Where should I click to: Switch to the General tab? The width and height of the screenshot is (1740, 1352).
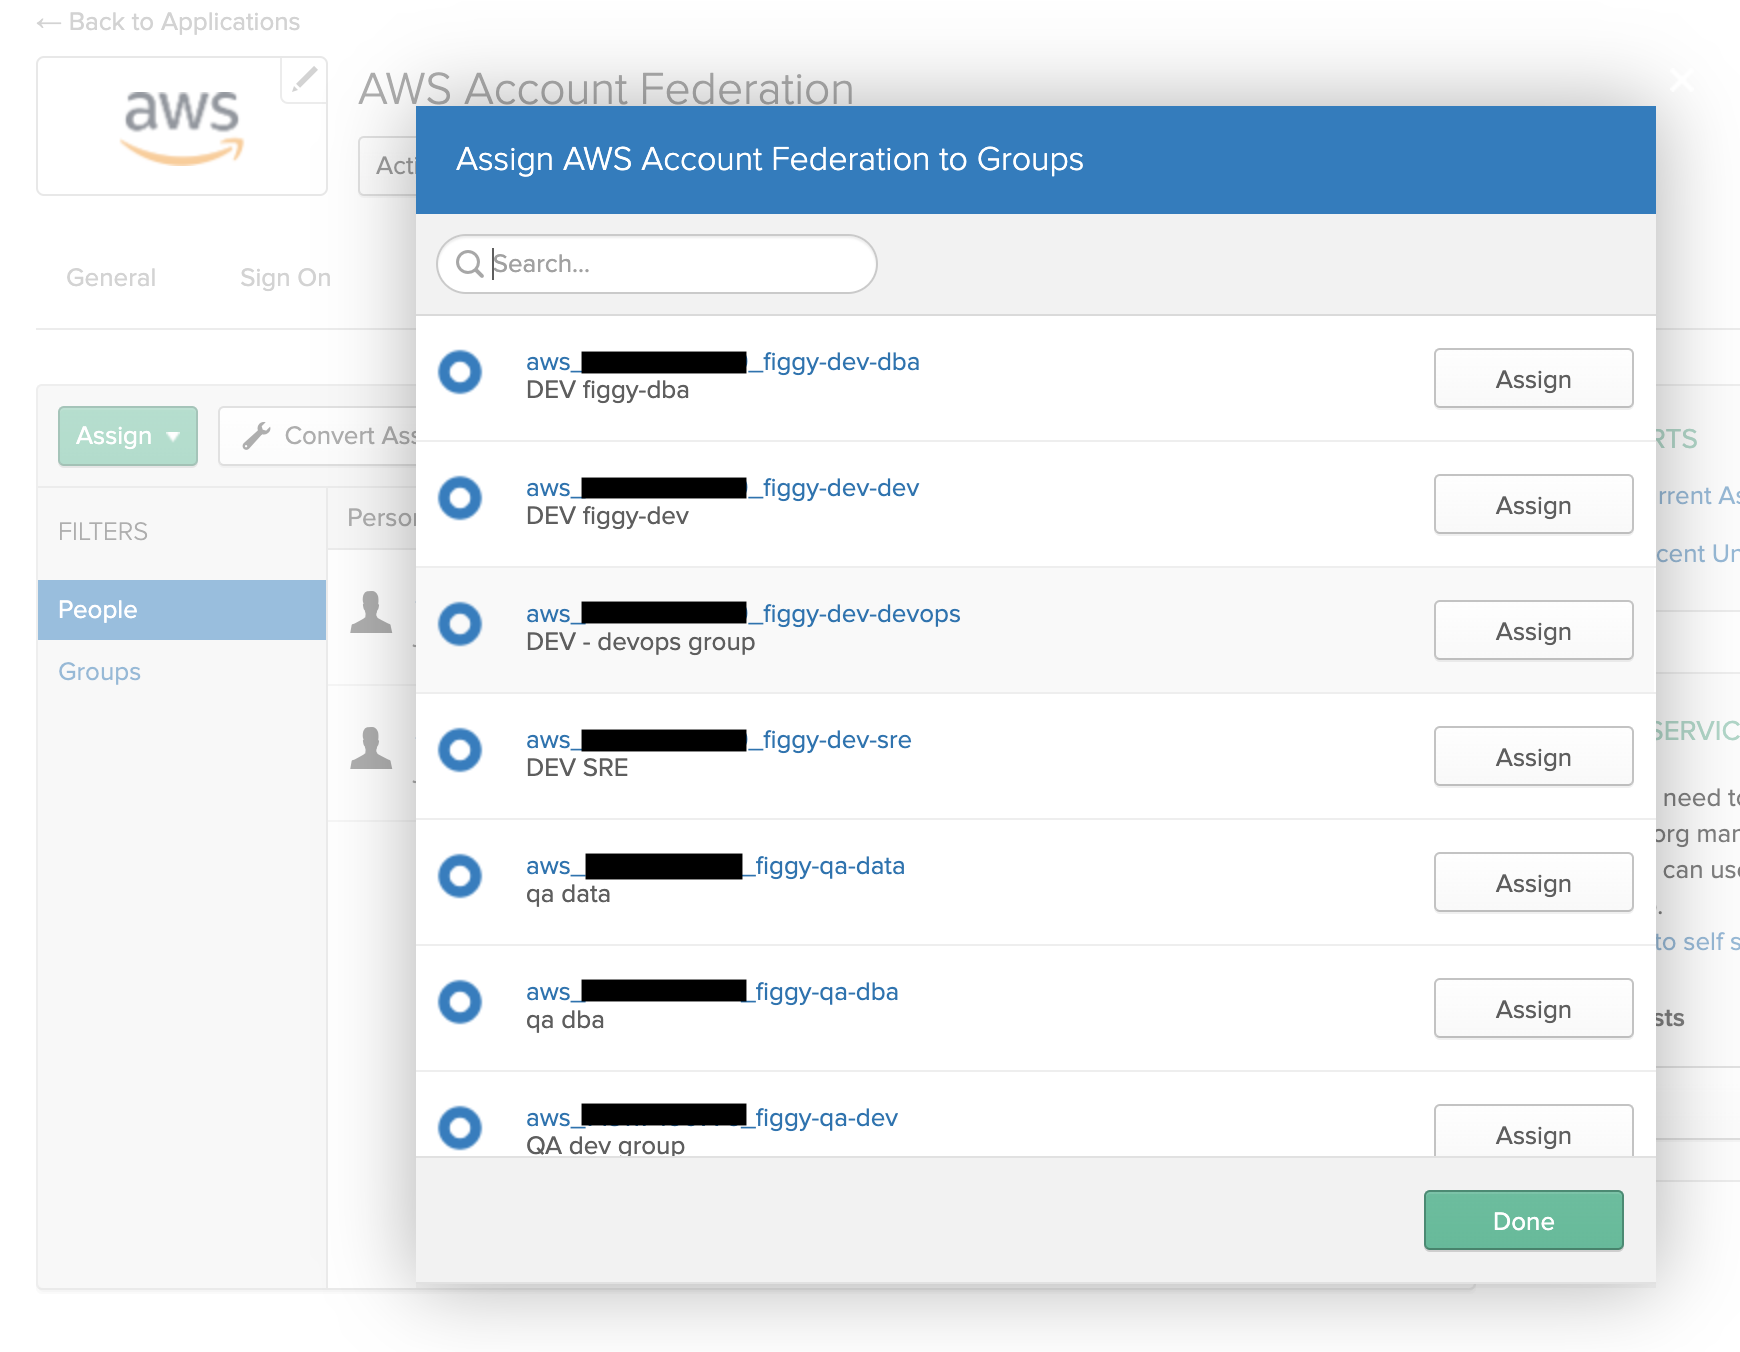pos(110,278)
